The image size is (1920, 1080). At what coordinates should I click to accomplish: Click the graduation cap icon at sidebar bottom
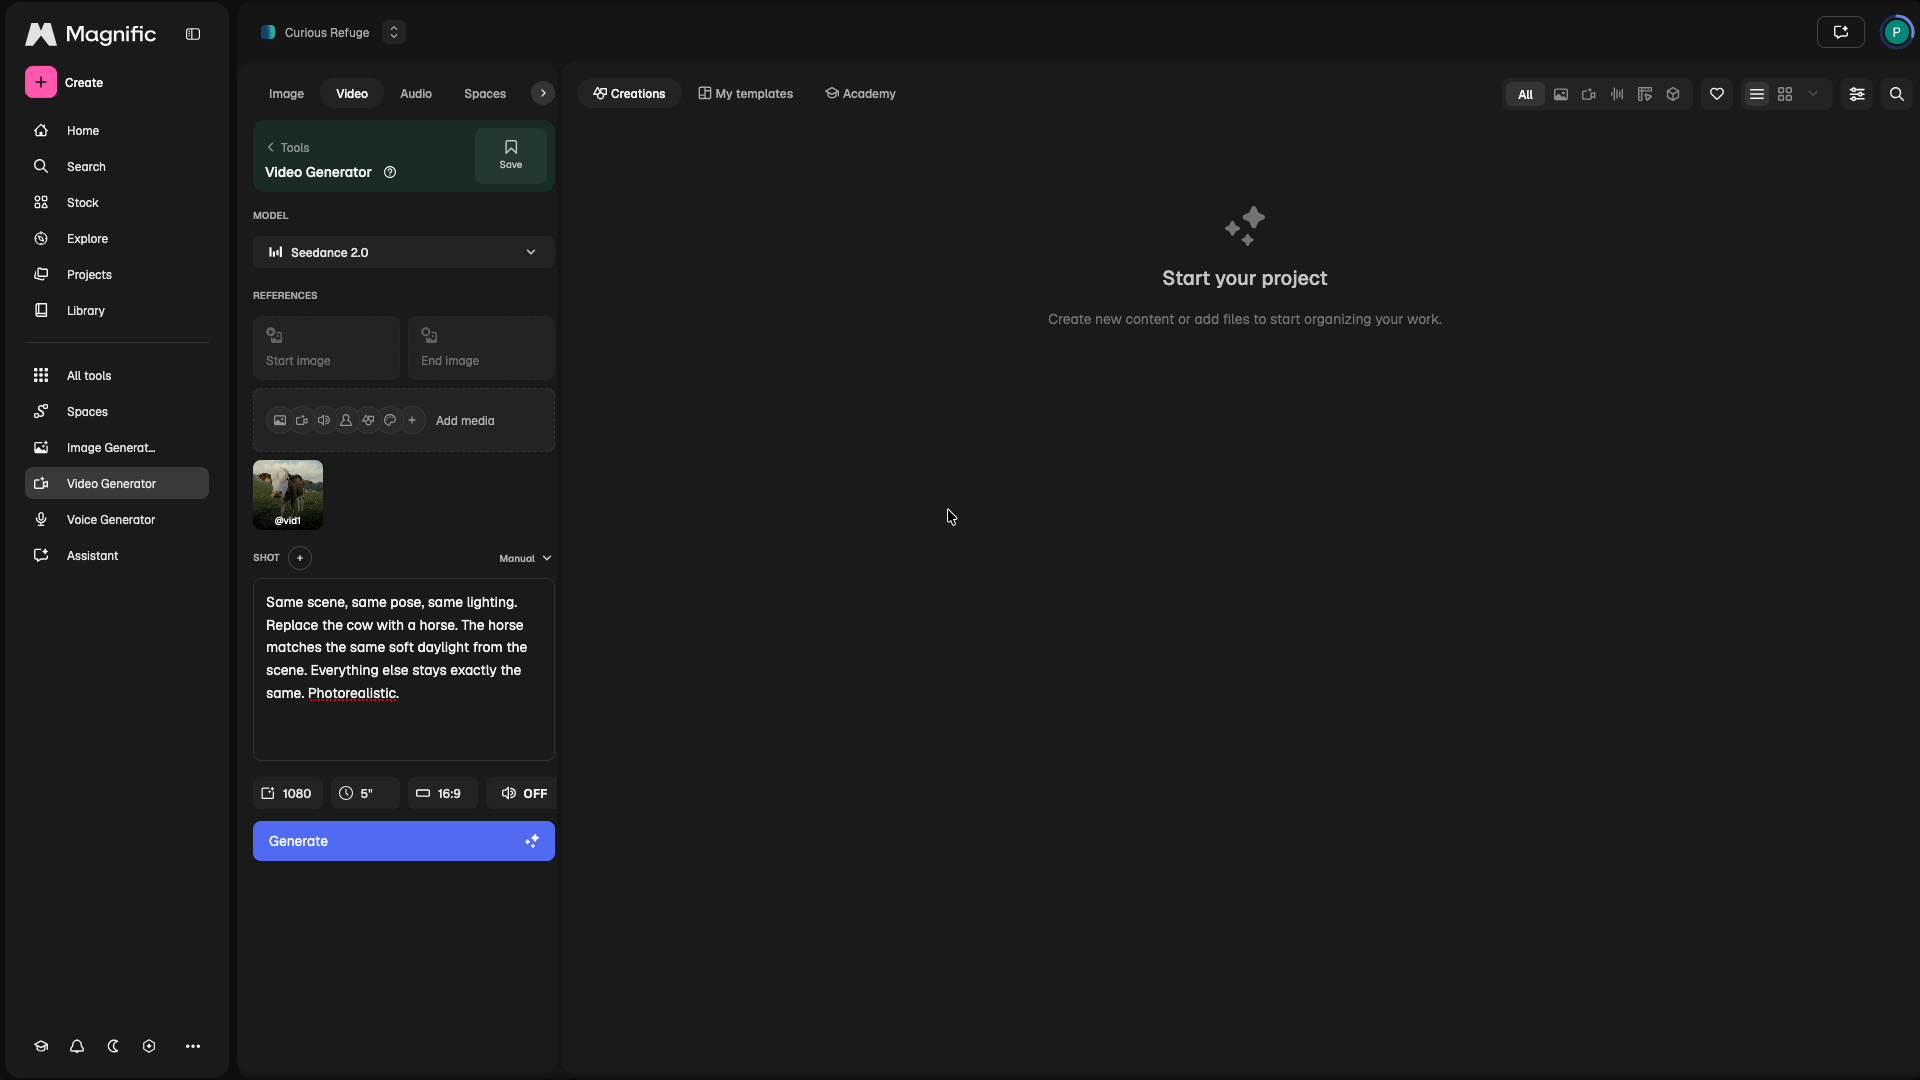pyautogui.click(x=41, y=1046)
